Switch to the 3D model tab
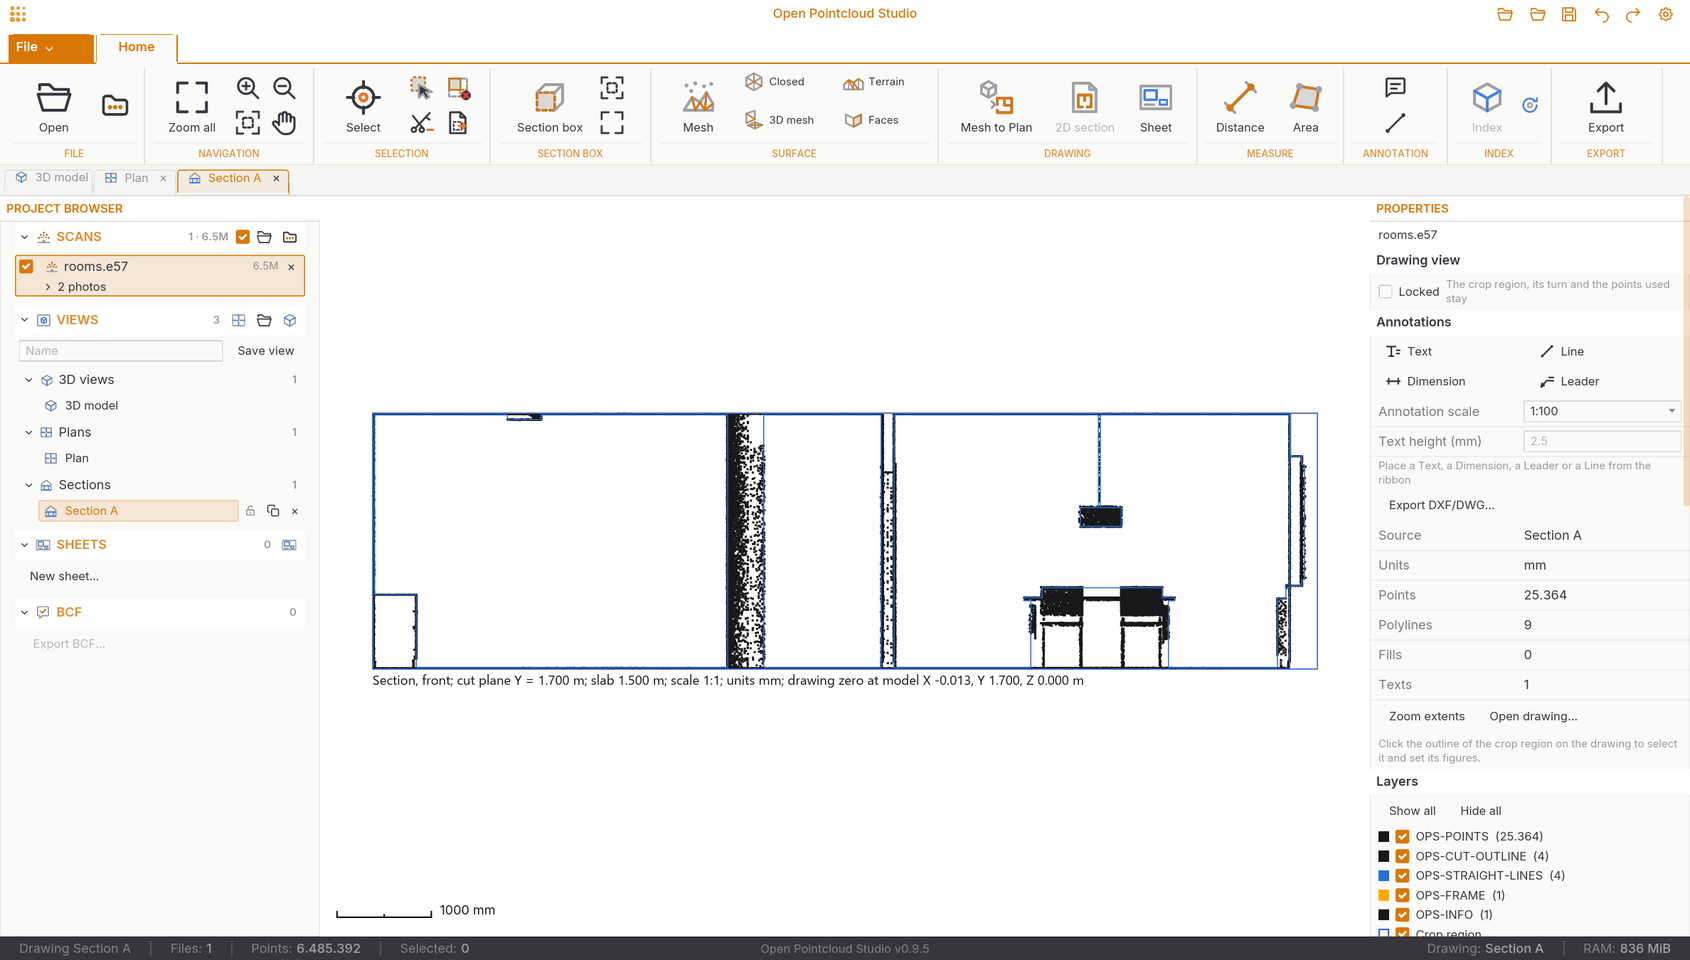Screen dimensions: 1690x960 click(51, 178)
